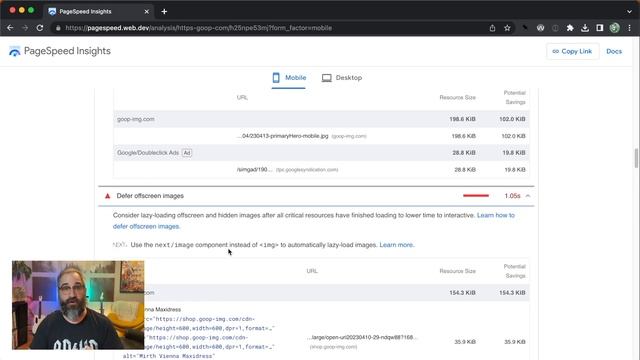The image size is (640, 360).
Task: Go back using browser back arrow
Action: pos(10,28)
